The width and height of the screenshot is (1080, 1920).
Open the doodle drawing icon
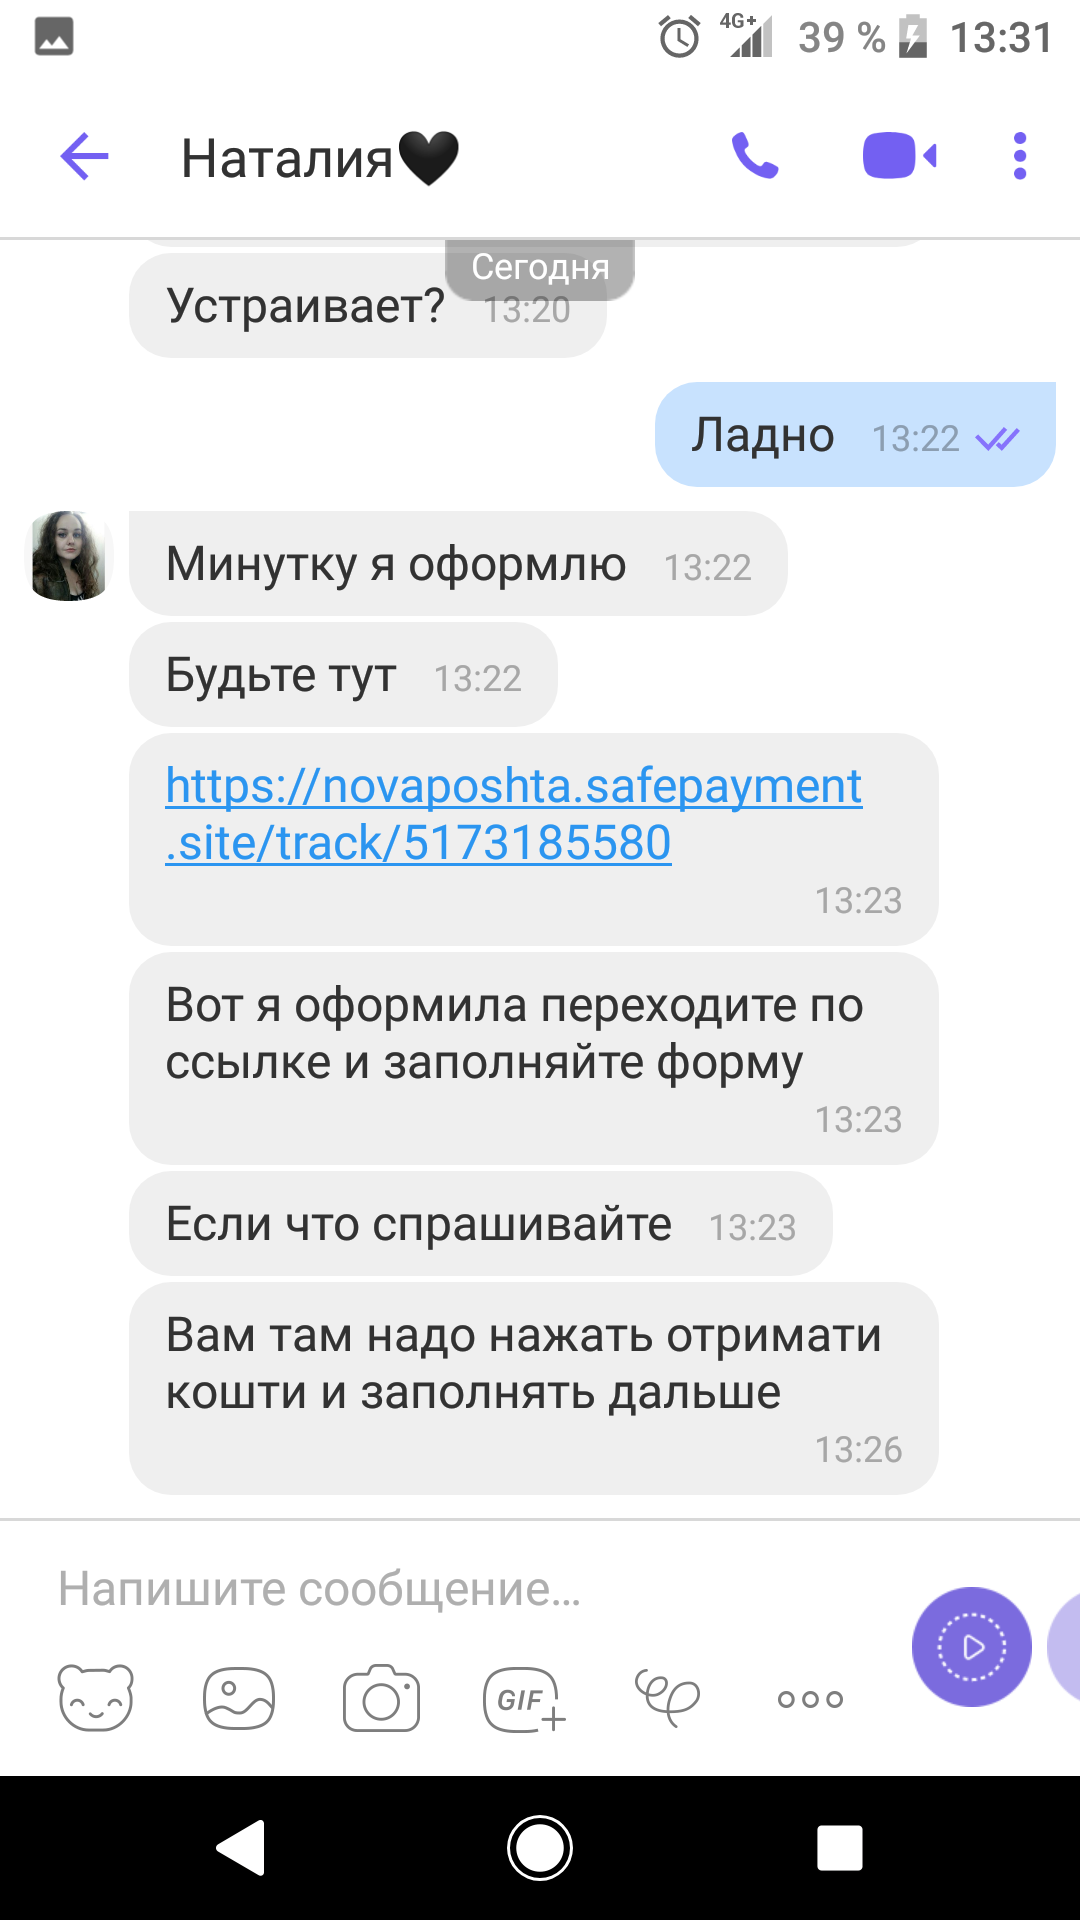click(x=667, y=1697)
